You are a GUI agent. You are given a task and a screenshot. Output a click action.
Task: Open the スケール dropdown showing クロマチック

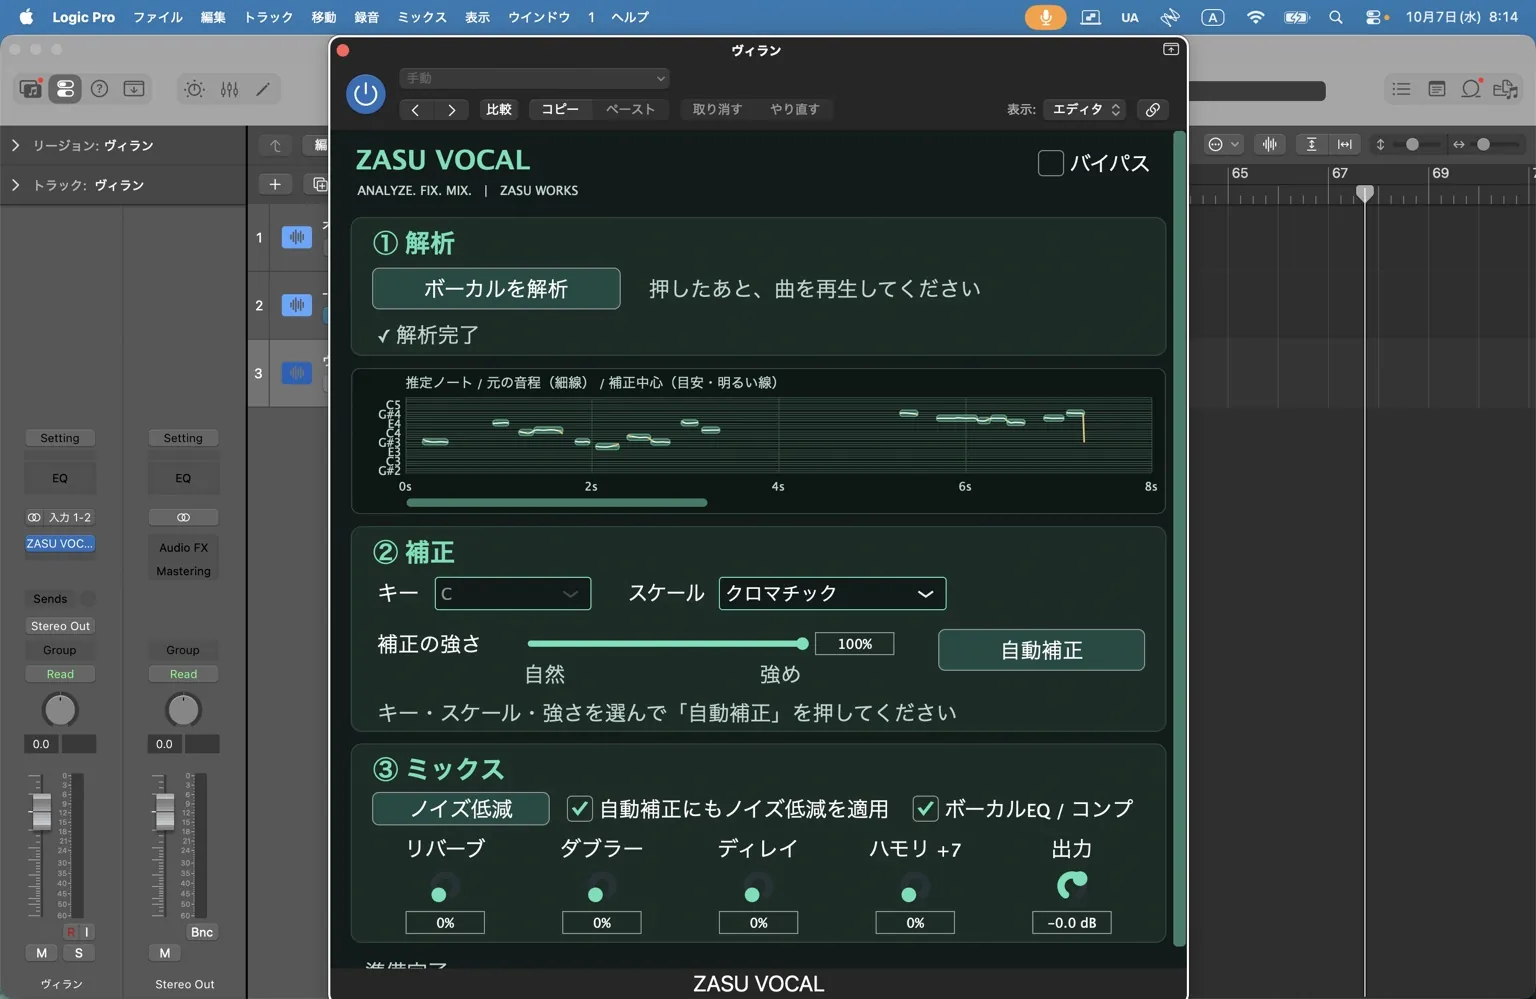832,594
